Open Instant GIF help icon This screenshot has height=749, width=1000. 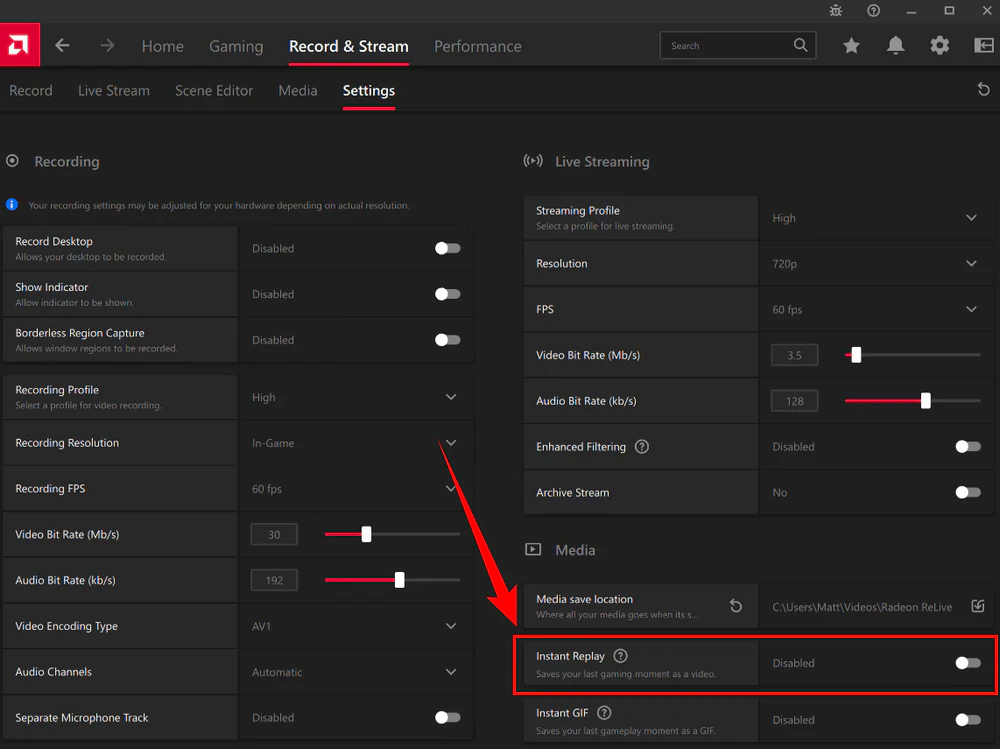(x=604, y=713)
